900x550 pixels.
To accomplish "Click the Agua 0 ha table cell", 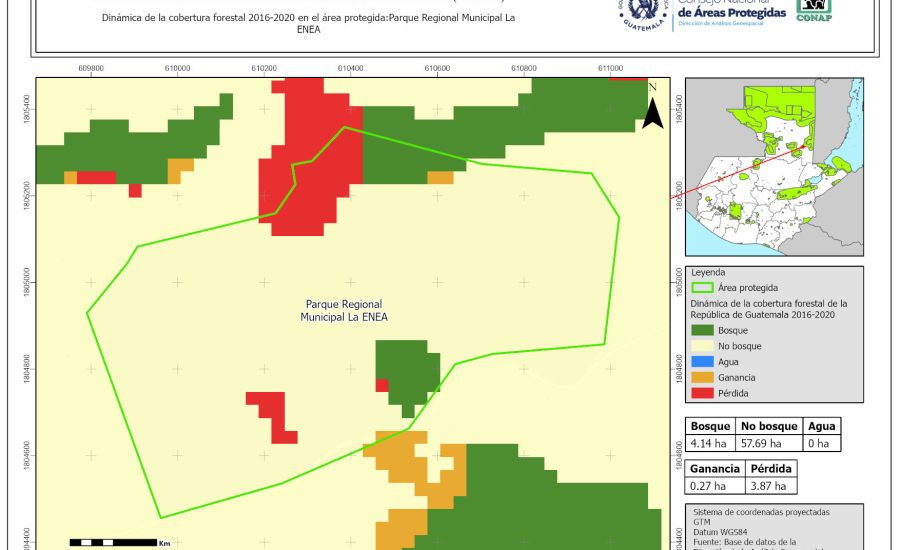I will tap(822, 443).
